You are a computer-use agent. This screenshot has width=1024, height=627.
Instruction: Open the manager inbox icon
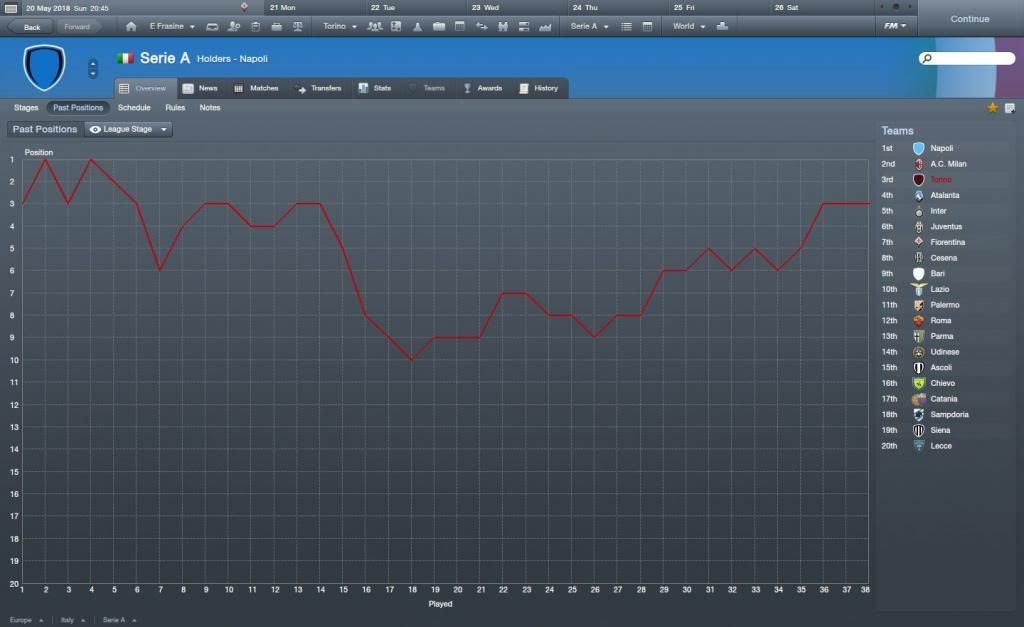212,27
